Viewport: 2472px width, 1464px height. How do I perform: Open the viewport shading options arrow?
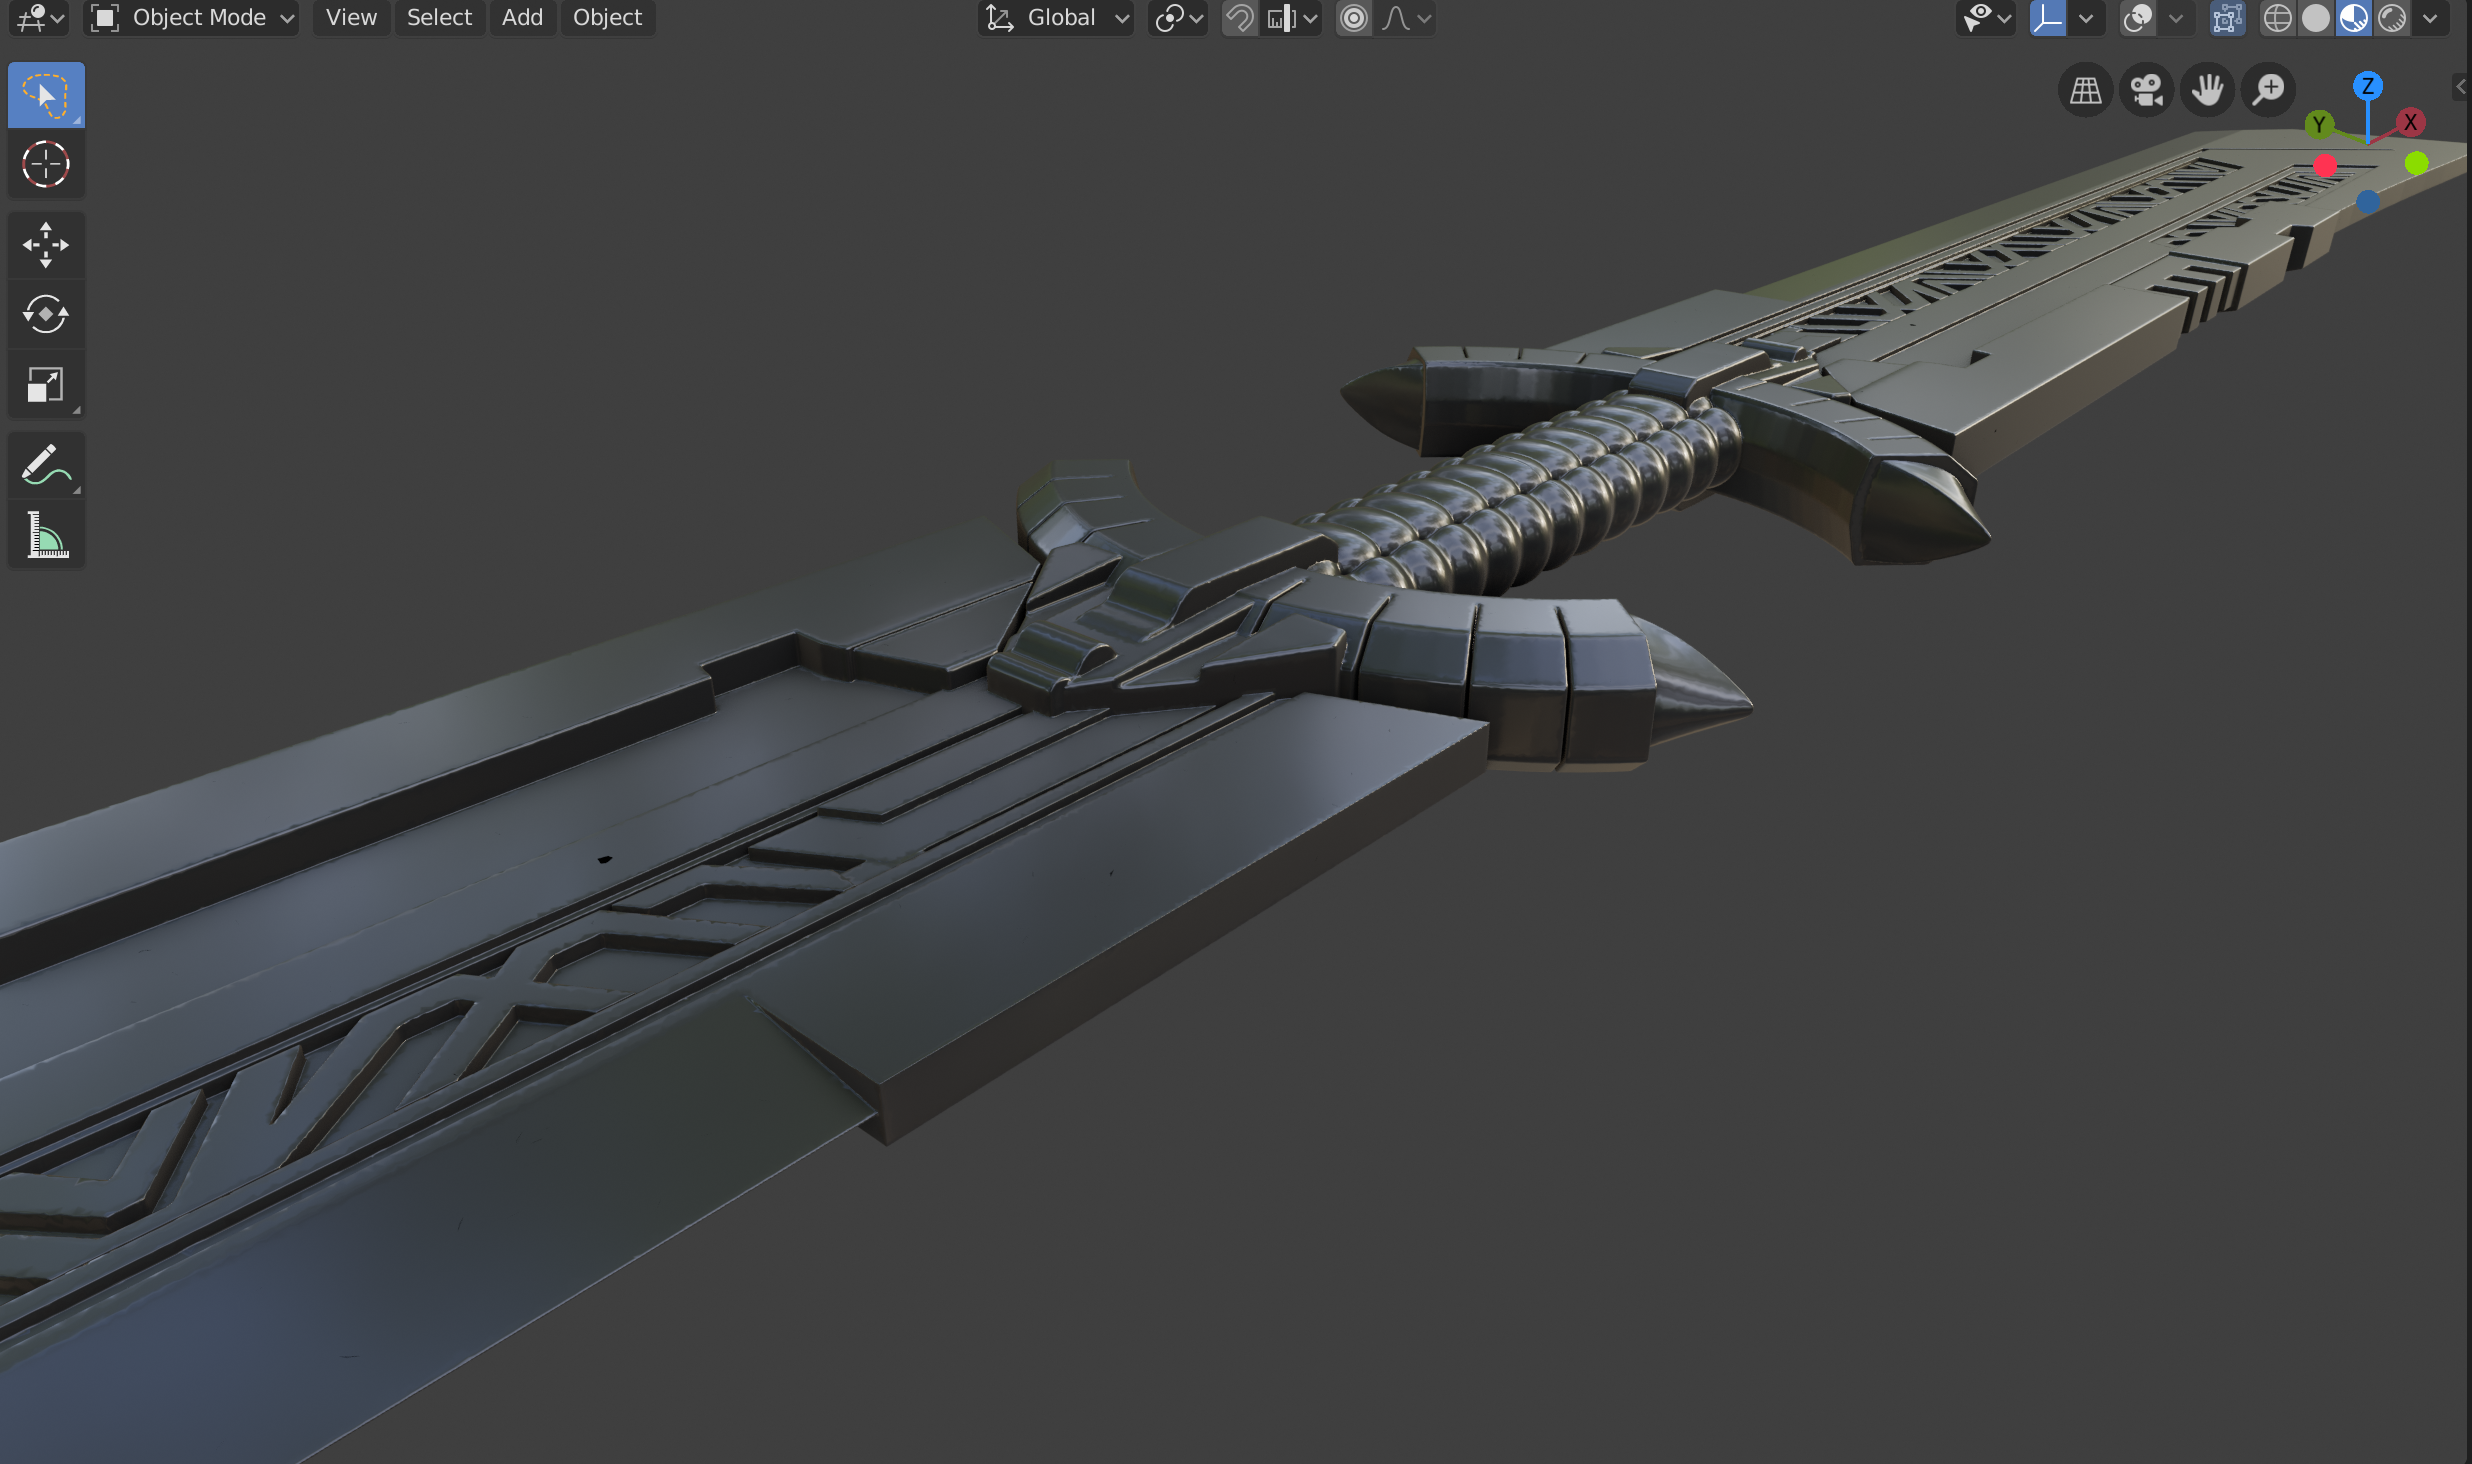(x=2430, y=18)
